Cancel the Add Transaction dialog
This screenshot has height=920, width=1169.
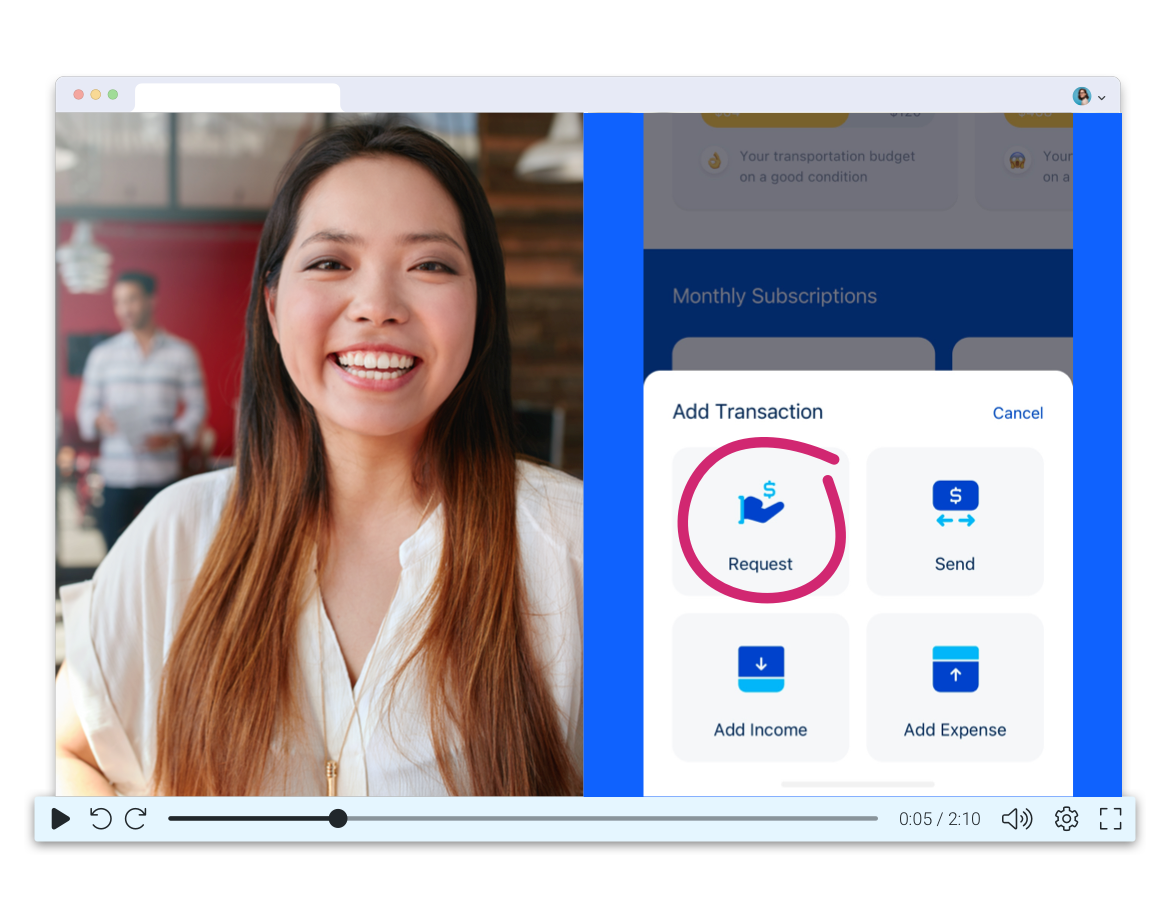coord(1017,413)
